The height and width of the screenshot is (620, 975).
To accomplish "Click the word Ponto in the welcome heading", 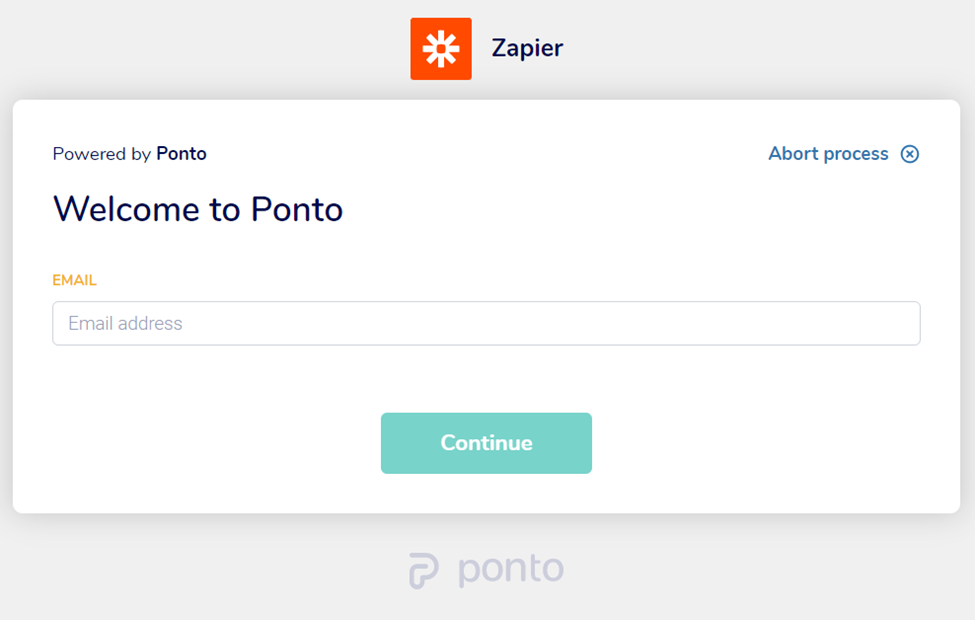I will tap(297, 209).
